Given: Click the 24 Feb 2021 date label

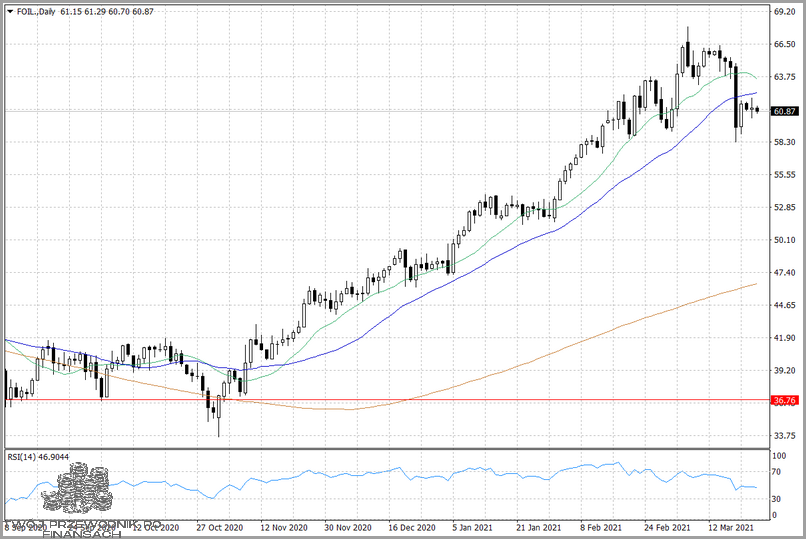Looking at the screenshot, I should [668, 526].
